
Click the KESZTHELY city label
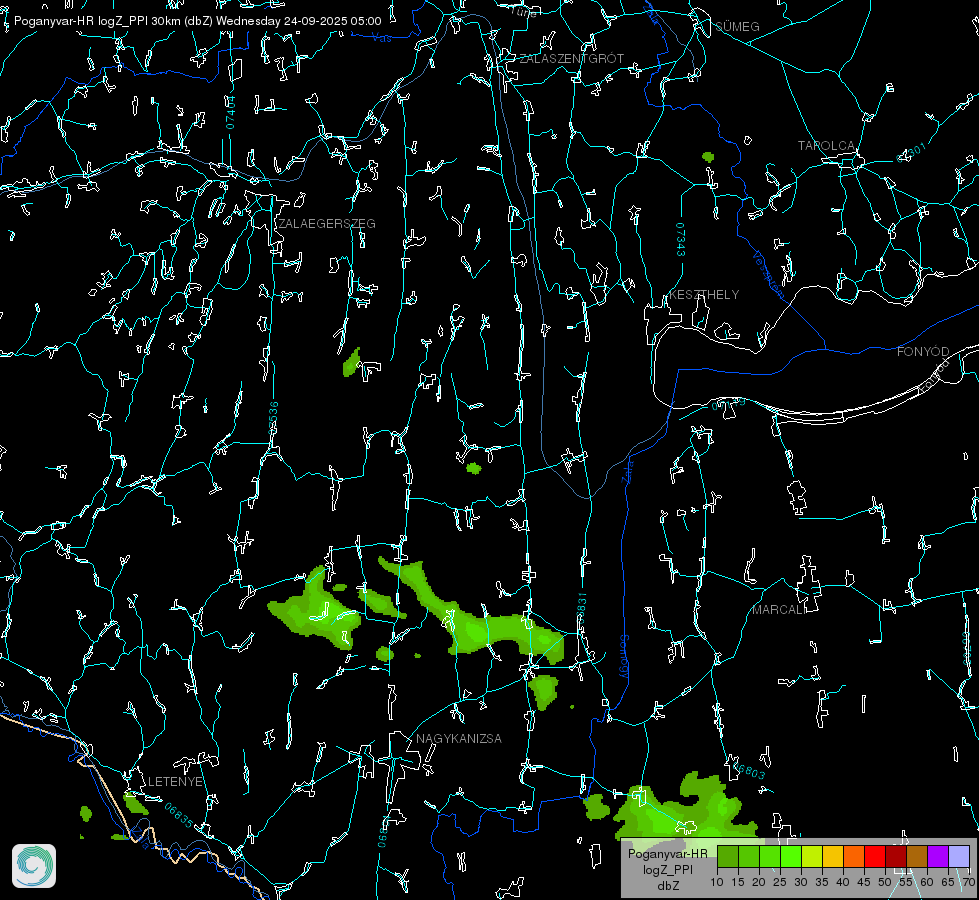[x=704, y=294]
